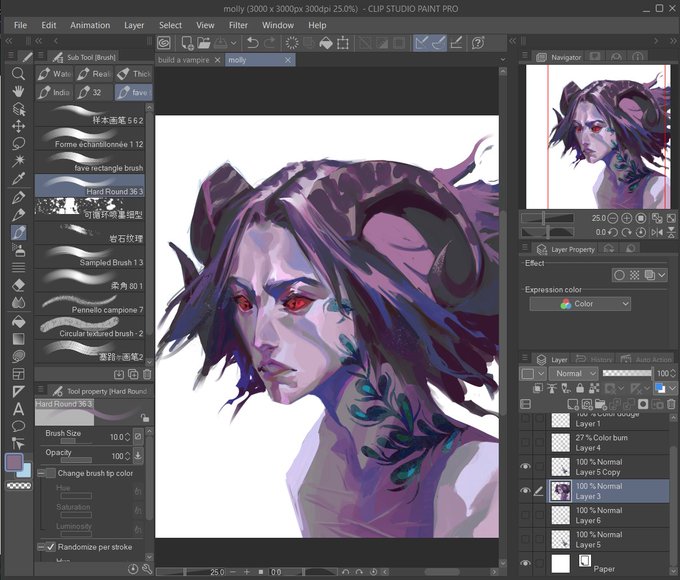
Task: Select the Thick sub tool group
Action: tap(134, 74)
